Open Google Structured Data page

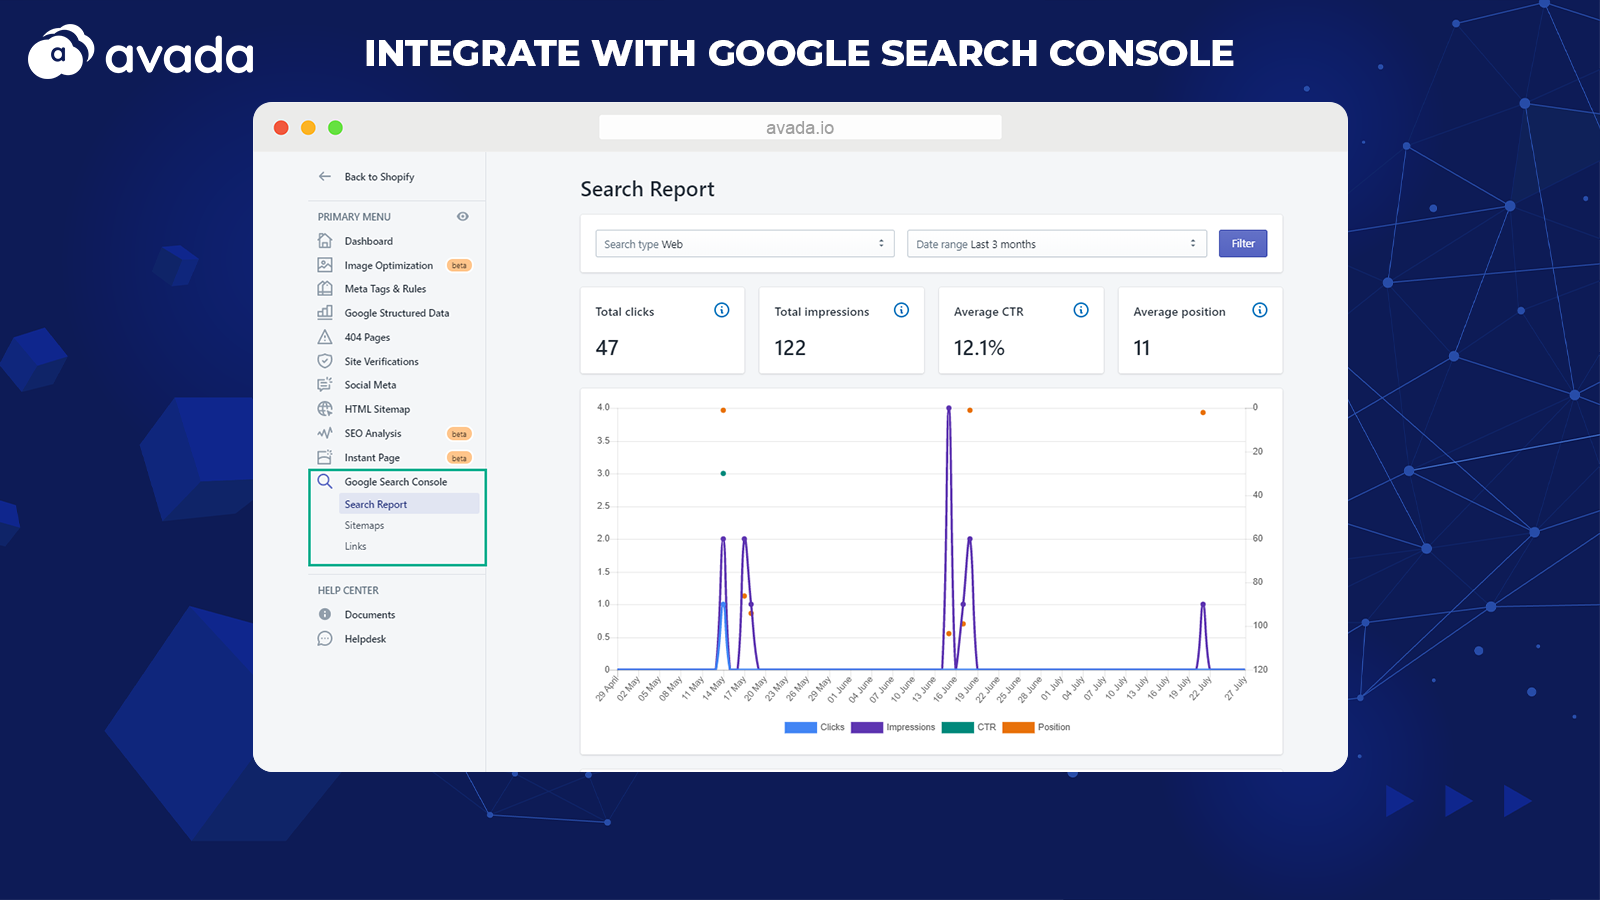click(x=397, y=313)
